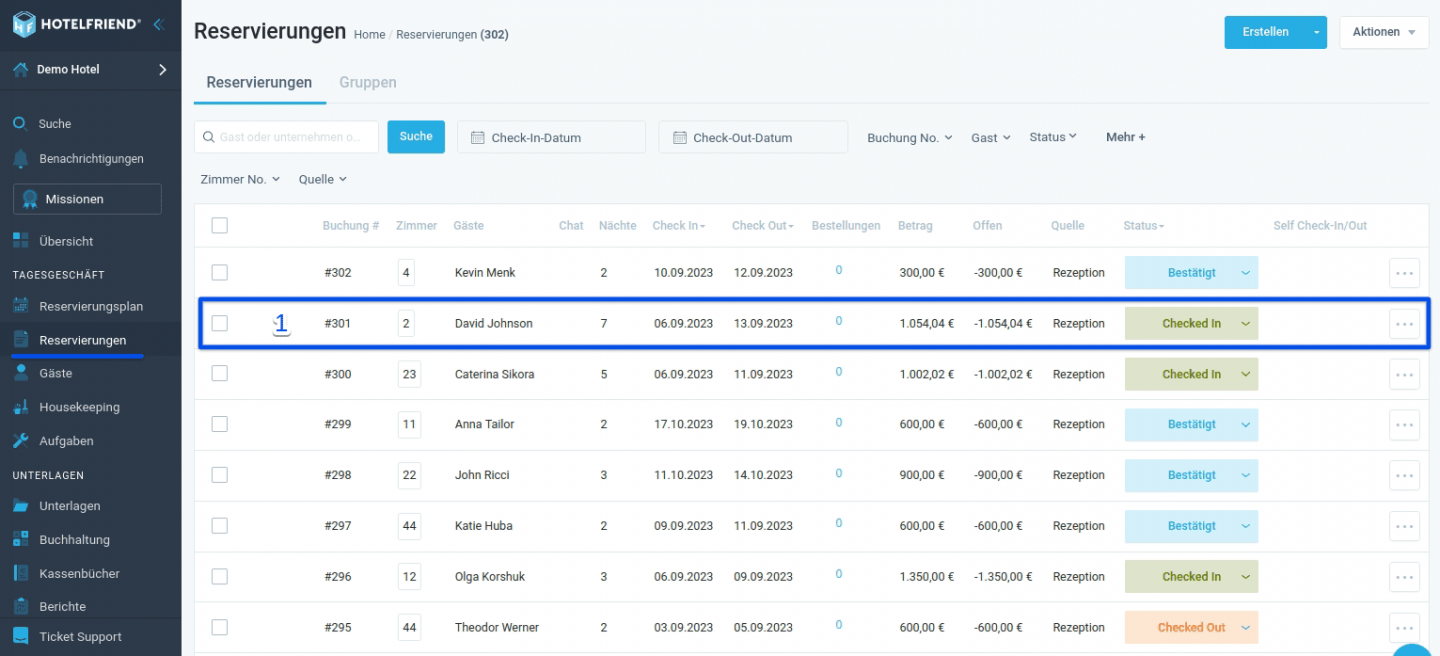The height and width of the screenshot is (656, 1440).
Task: Click the Benachrichtigungen bell icon
Action: [20, 159]
